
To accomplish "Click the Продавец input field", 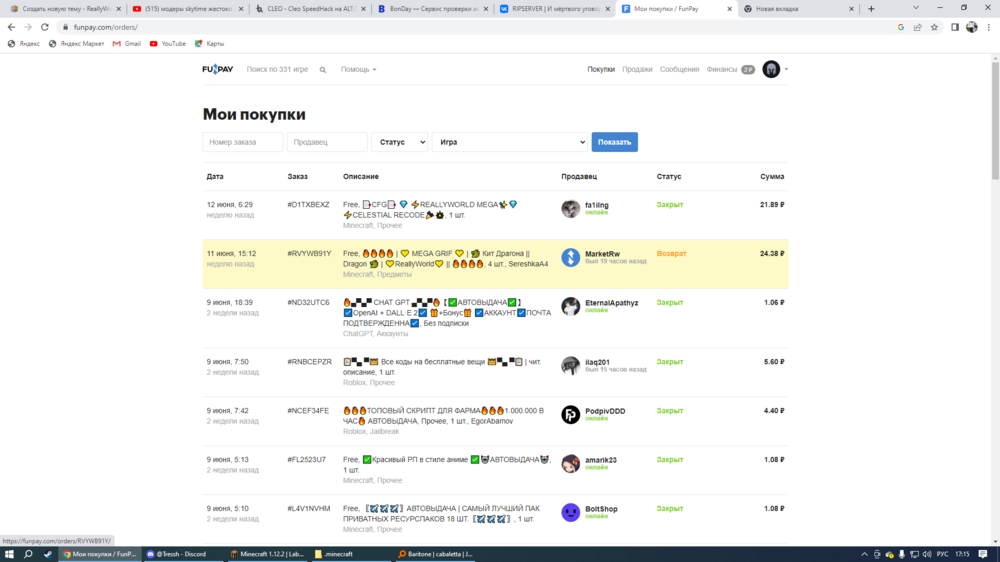I will tap(327, 142).
